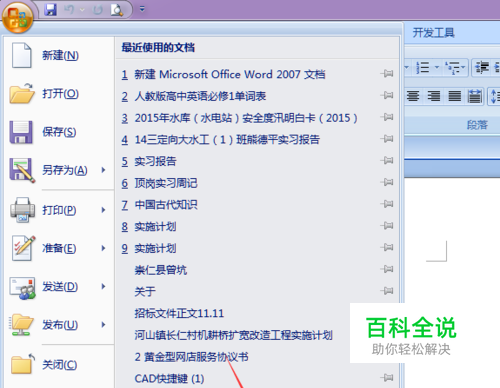Pin the 9 实施计划 document

click(x=387, y=247)
